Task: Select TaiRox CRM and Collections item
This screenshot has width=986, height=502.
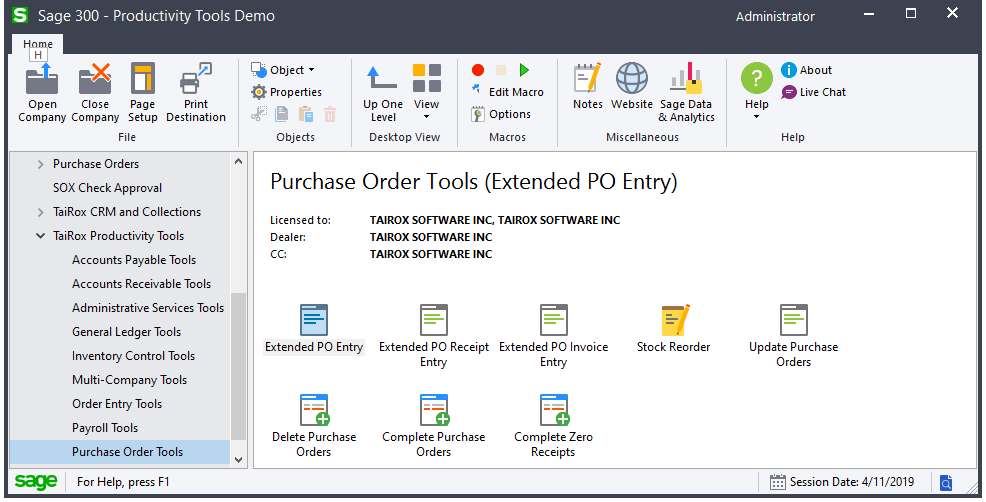Action: pyautogui.click(x=127, y=211)
